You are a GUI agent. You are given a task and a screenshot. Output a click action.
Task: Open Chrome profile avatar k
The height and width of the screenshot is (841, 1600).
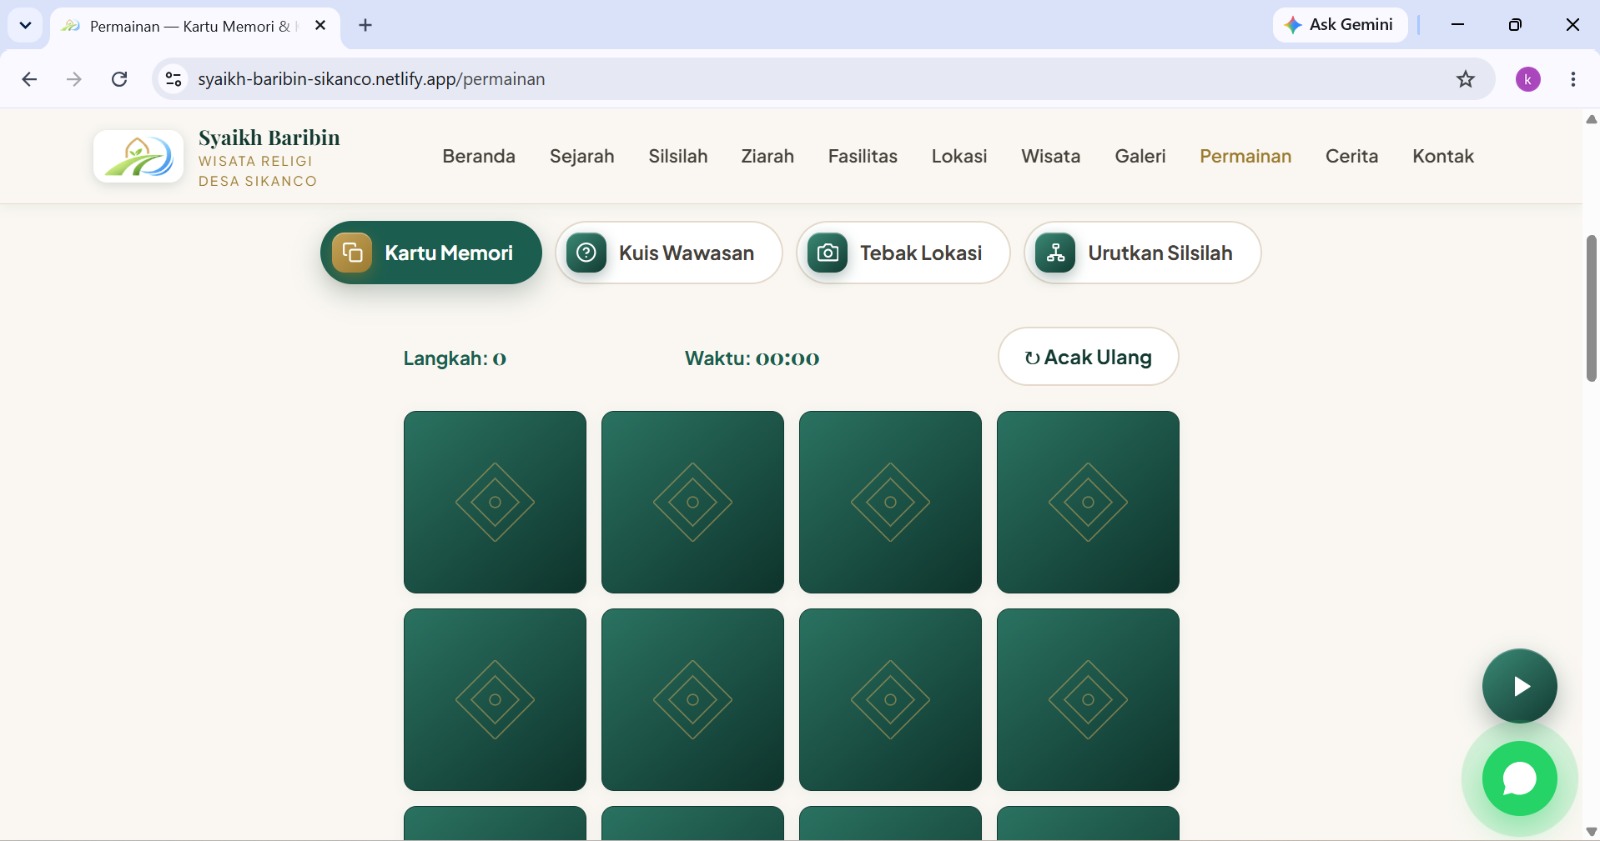(1528, 79)
